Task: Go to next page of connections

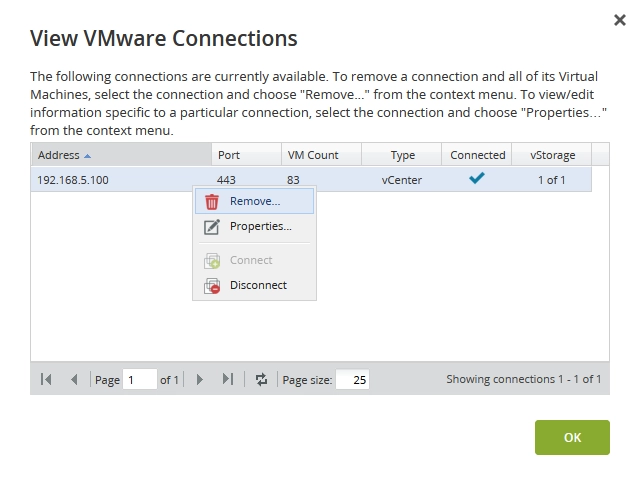Action: point(200,380)
